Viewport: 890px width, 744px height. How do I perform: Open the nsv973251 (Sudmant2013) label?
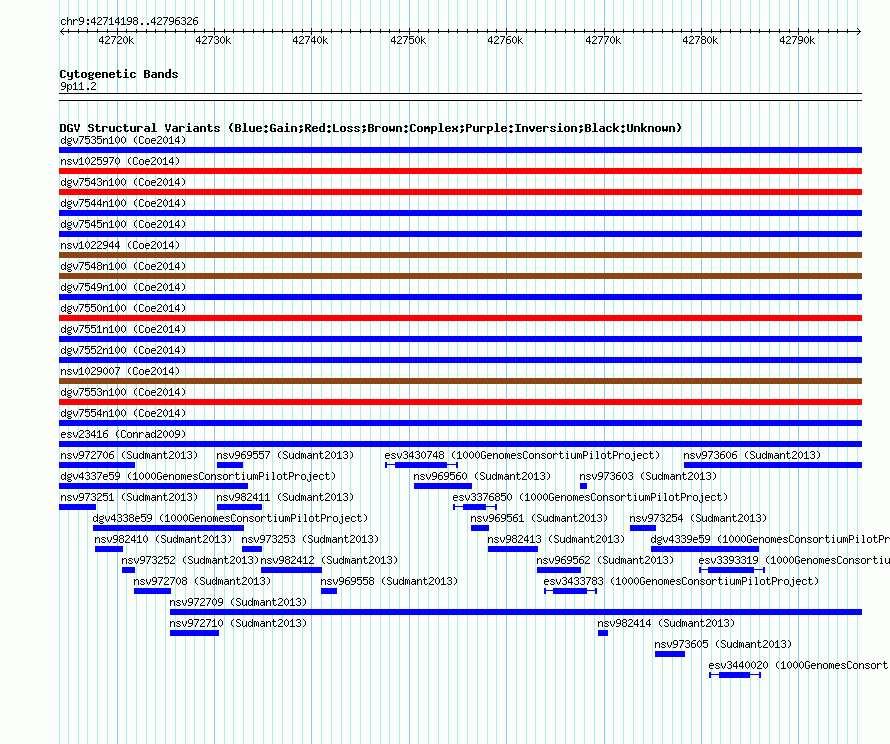129,497
